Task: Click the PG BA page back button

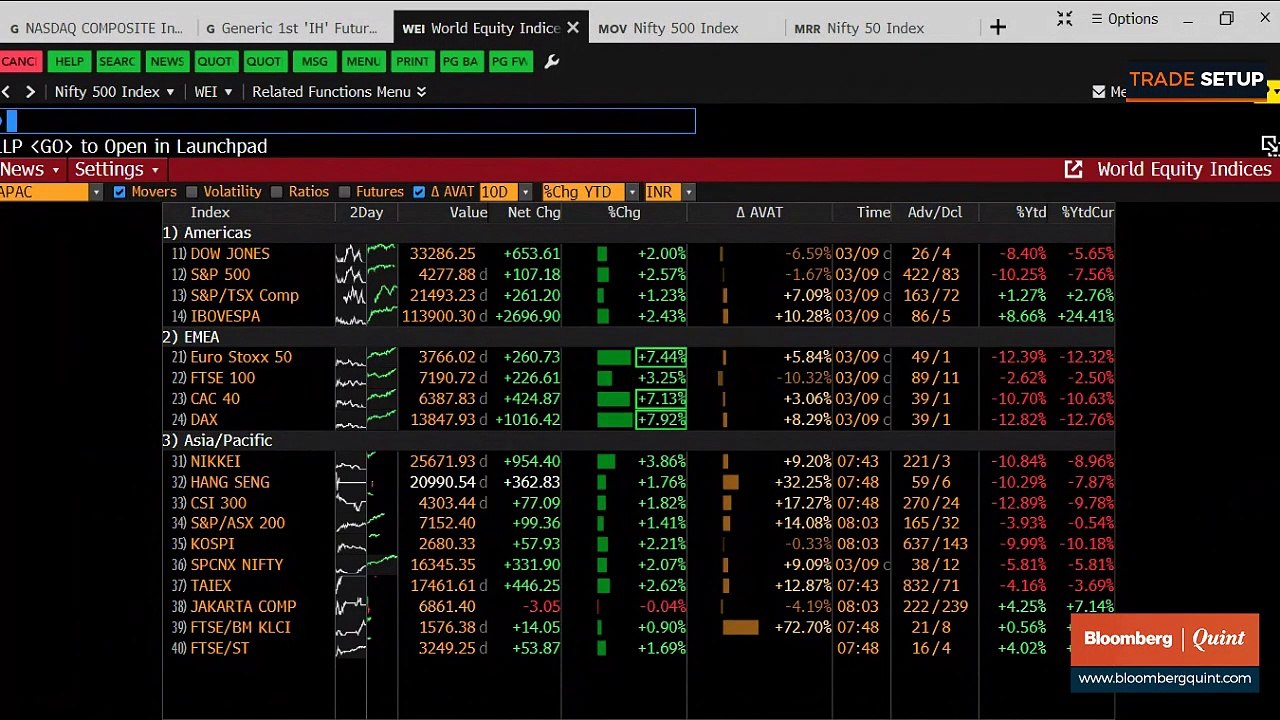Action: click(x=460, y=62)
